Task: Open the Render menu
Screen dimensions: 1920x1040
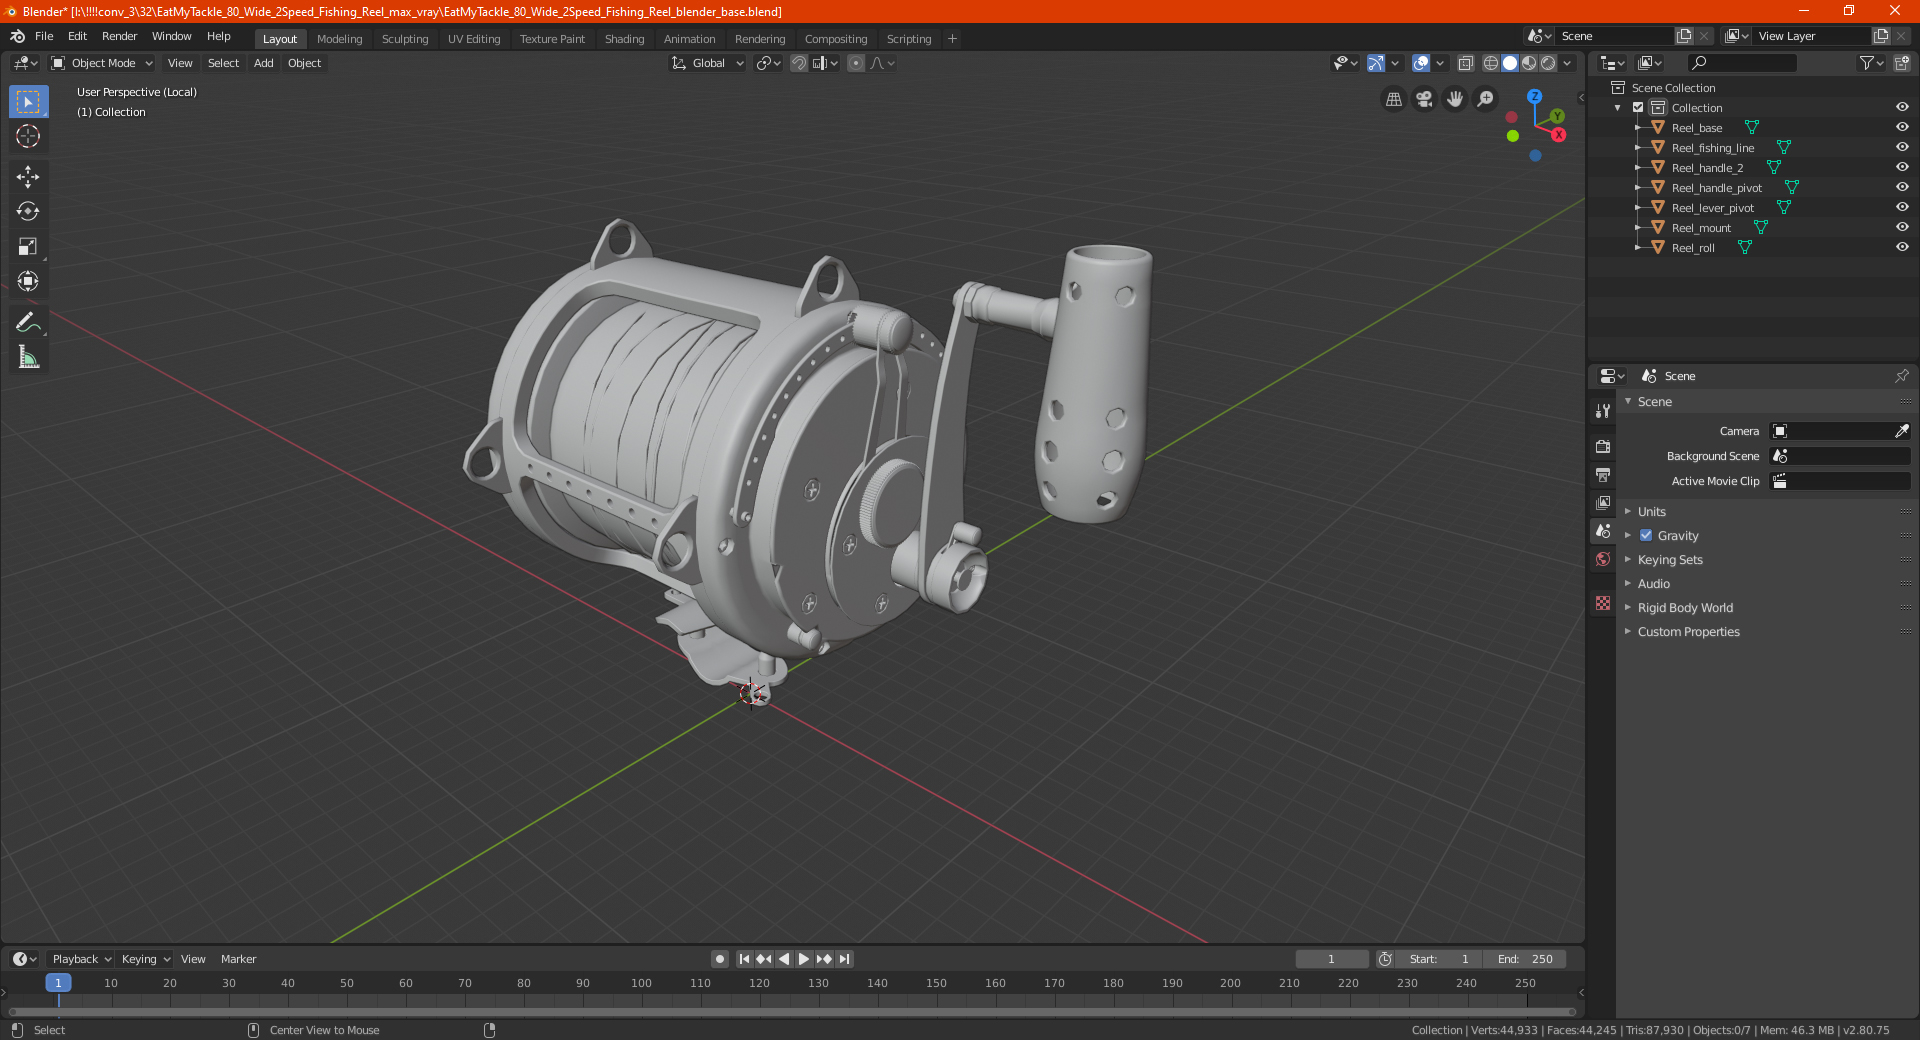Action: click(x=119, y=36)
